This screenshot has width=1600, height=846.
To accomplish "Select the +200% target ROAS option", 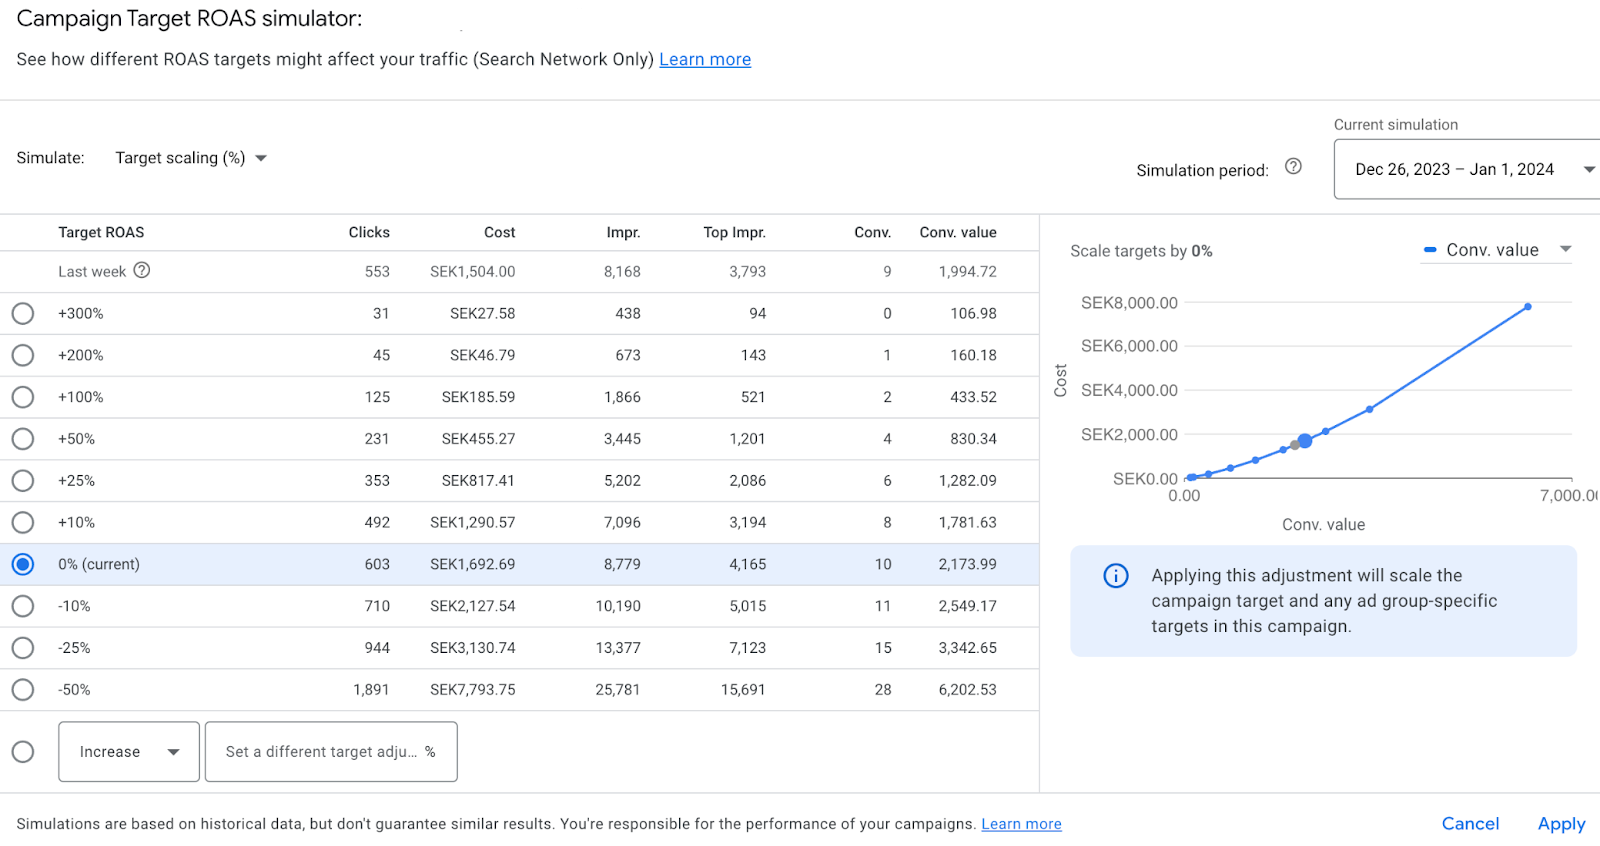I will (23, 356).
